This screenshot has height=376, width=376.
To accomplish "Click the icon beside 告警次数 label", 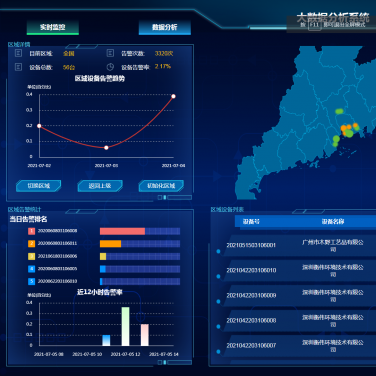I will coord(110,53).
